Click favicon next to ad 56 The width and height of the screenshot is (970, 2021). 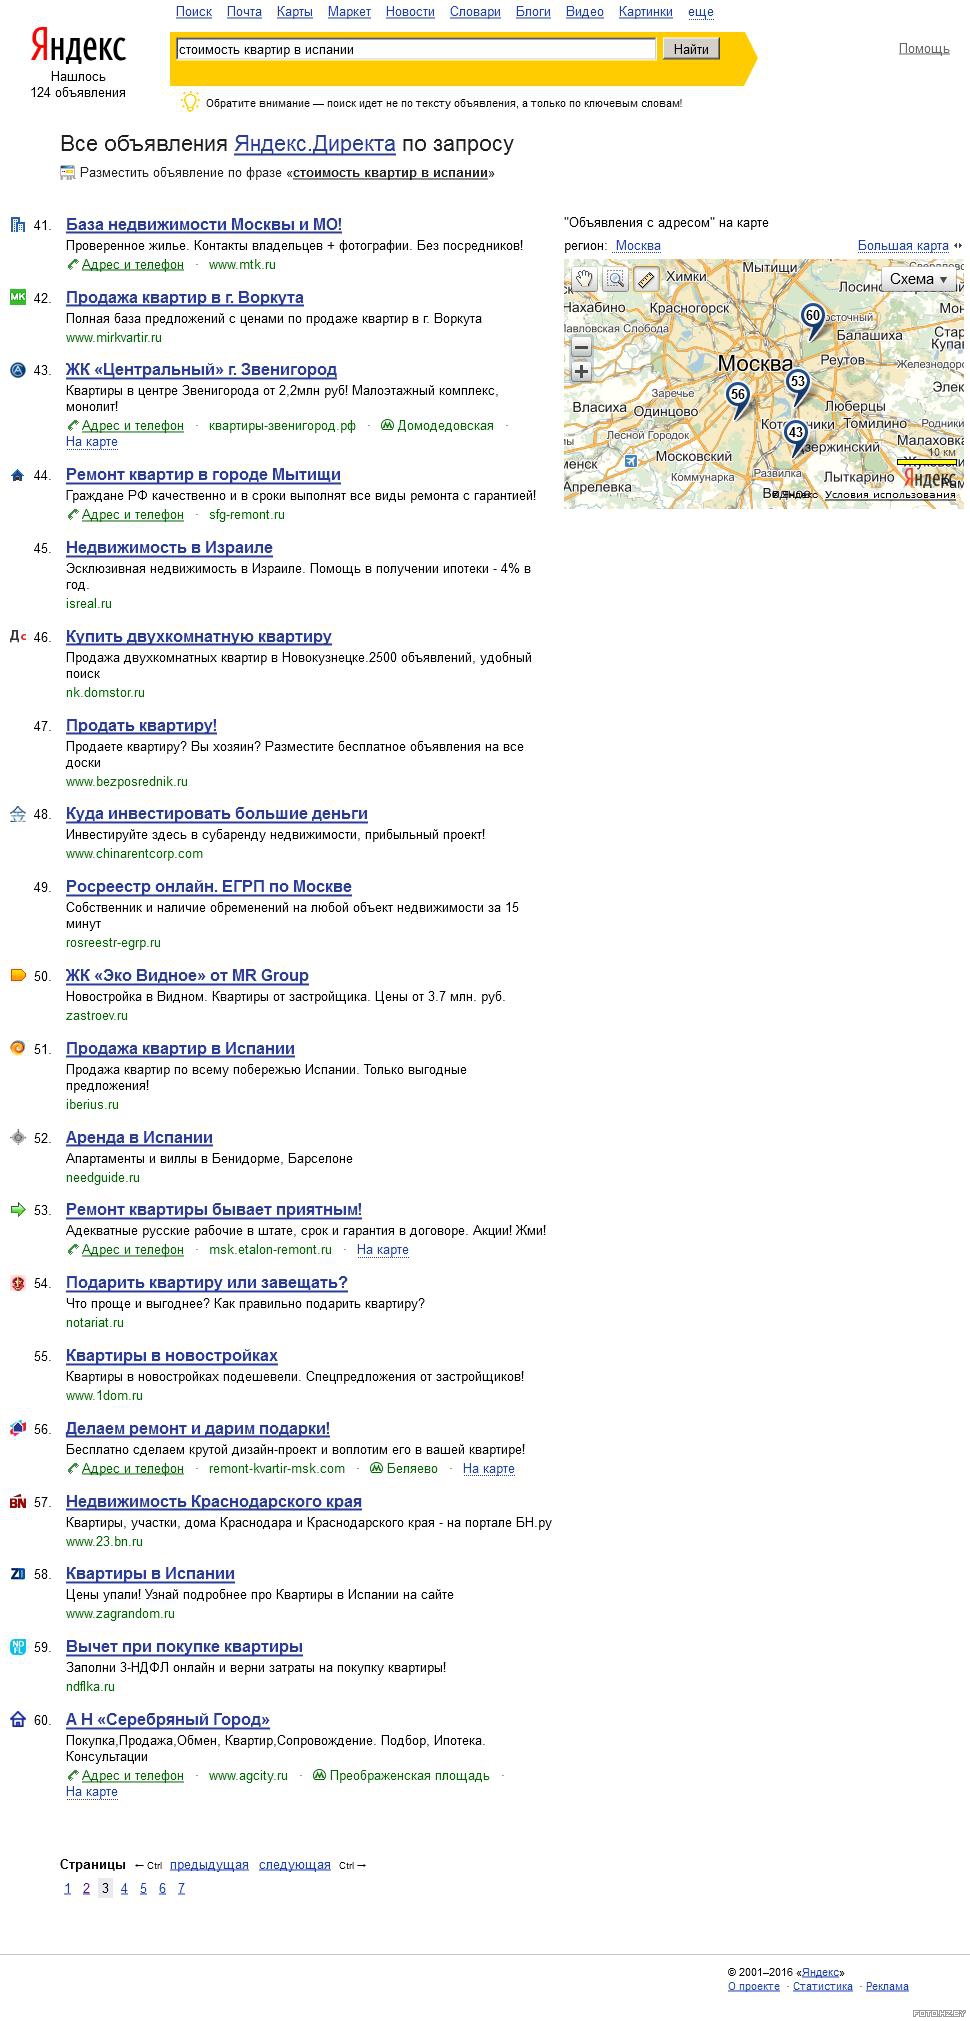(x=17, y=1428)
